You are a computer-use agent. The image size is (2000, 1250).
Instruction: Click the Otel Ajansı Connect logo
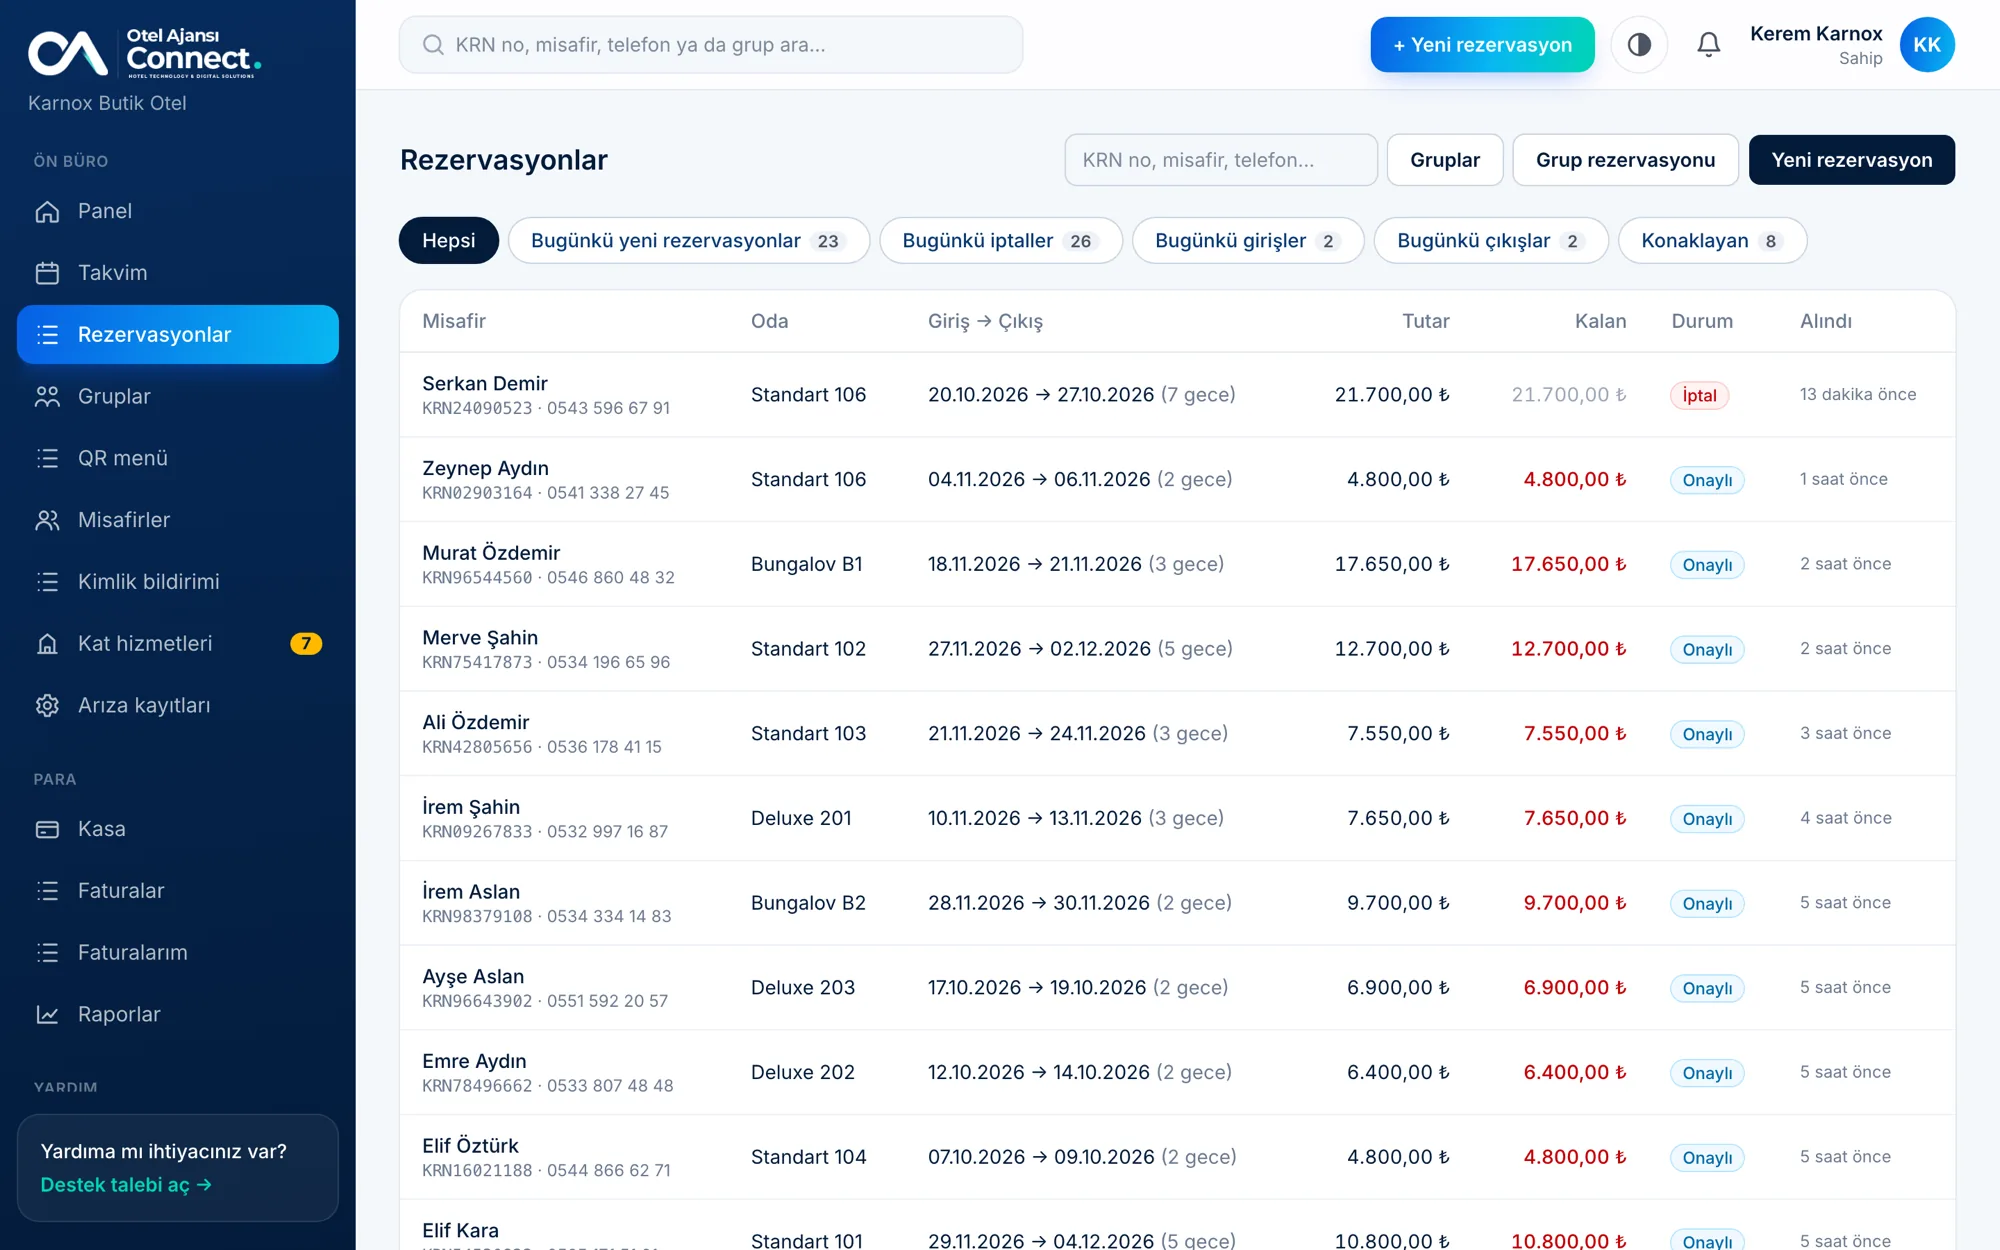pos(145,53)
